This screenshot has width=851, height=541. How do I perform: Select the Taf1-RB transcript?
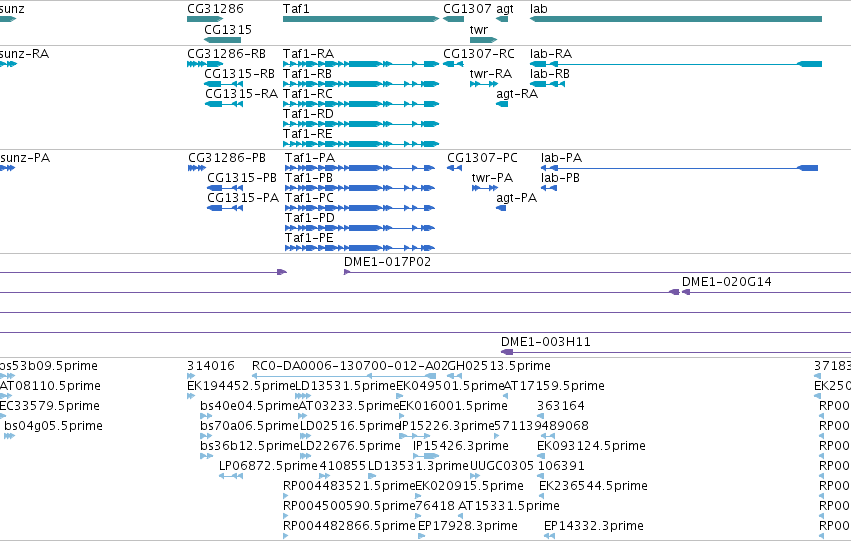(x=361, y=84)
